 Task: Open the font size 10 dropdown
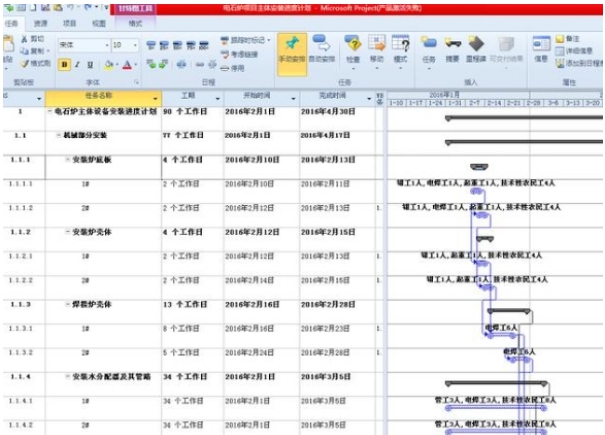[x=135, y=46]
